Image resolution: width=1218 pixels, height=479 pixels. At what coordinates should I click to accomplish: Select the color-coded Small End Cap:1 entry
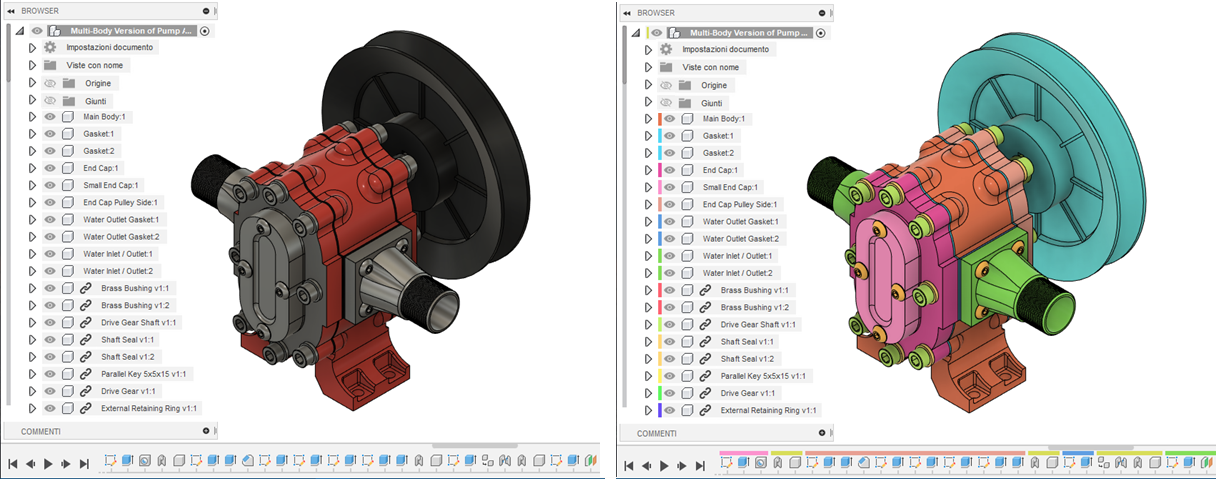click(x=730, y=187)
